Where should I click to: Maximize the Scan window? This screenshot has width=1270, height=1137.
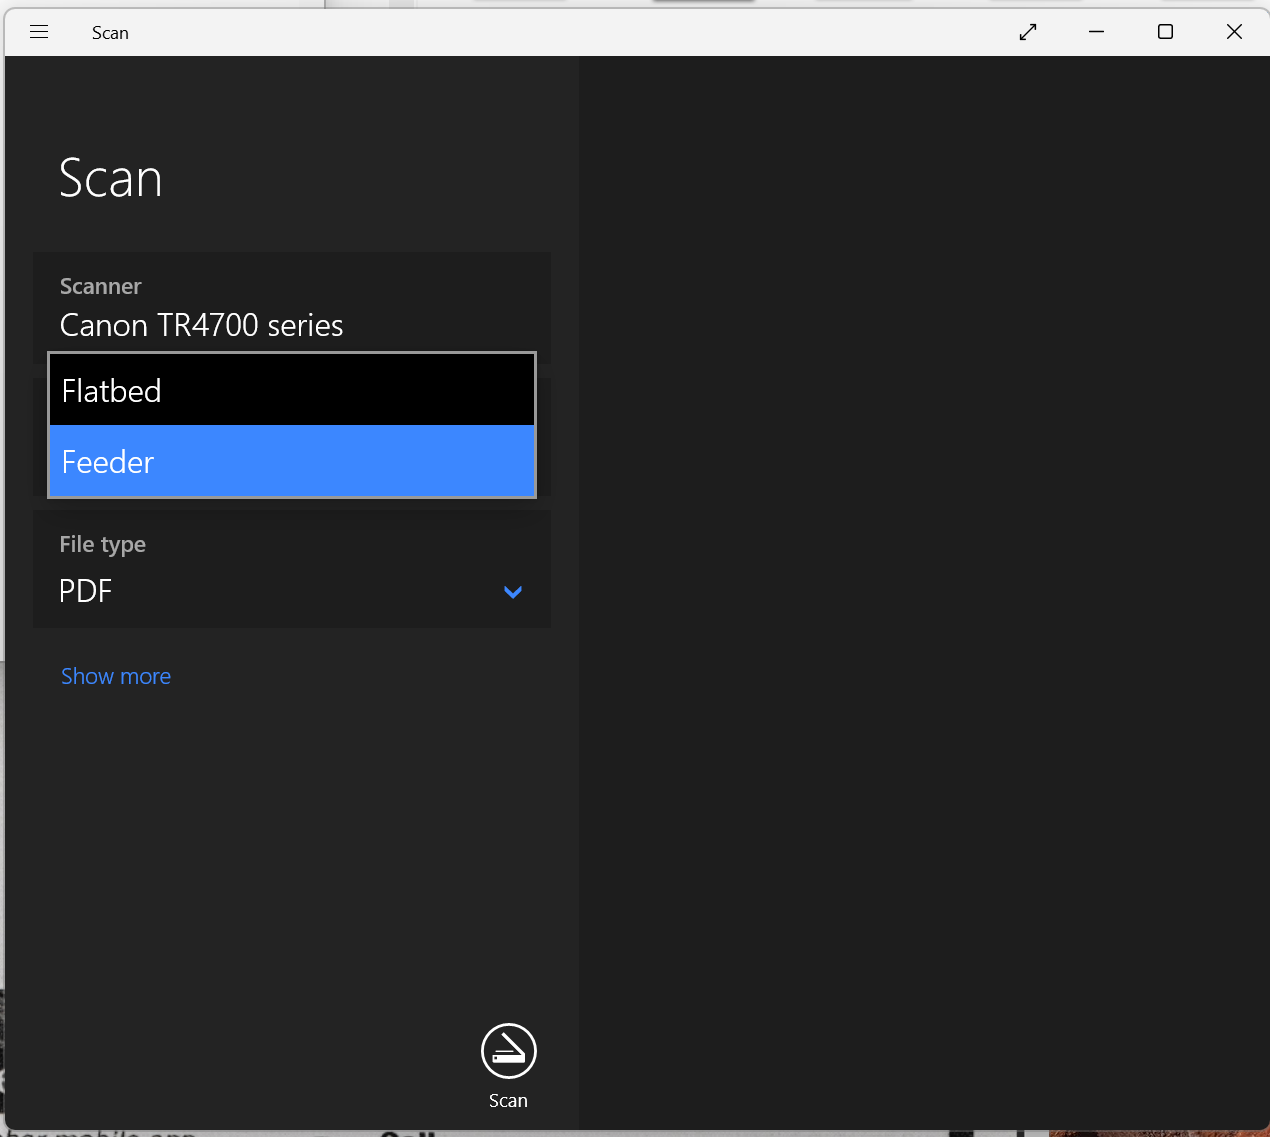tap(1164, 32)
